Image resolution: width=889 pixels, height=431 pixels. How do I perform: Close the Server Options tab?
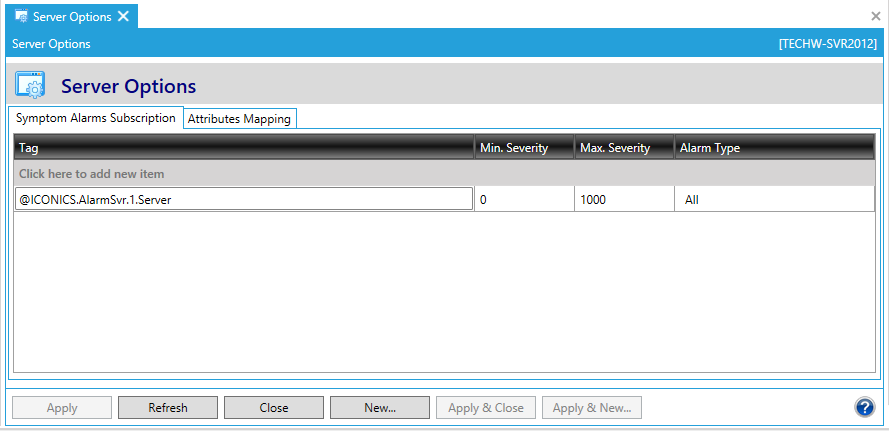click(123, 17)
